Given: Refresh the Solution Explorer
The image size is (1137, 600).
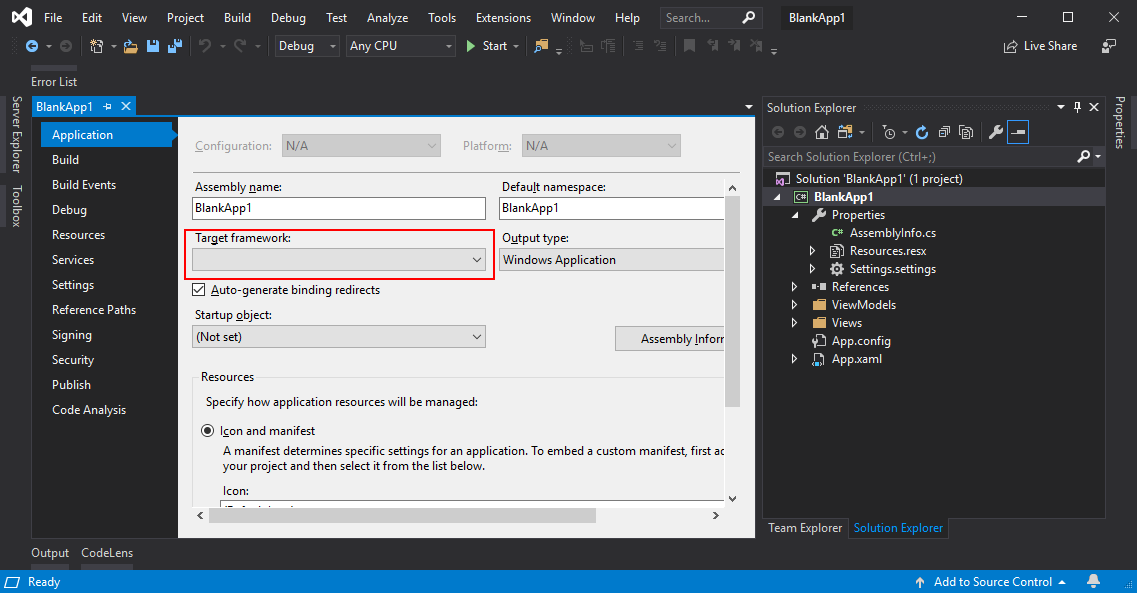Looking at the screenshot, I should (x=922, y=131).
